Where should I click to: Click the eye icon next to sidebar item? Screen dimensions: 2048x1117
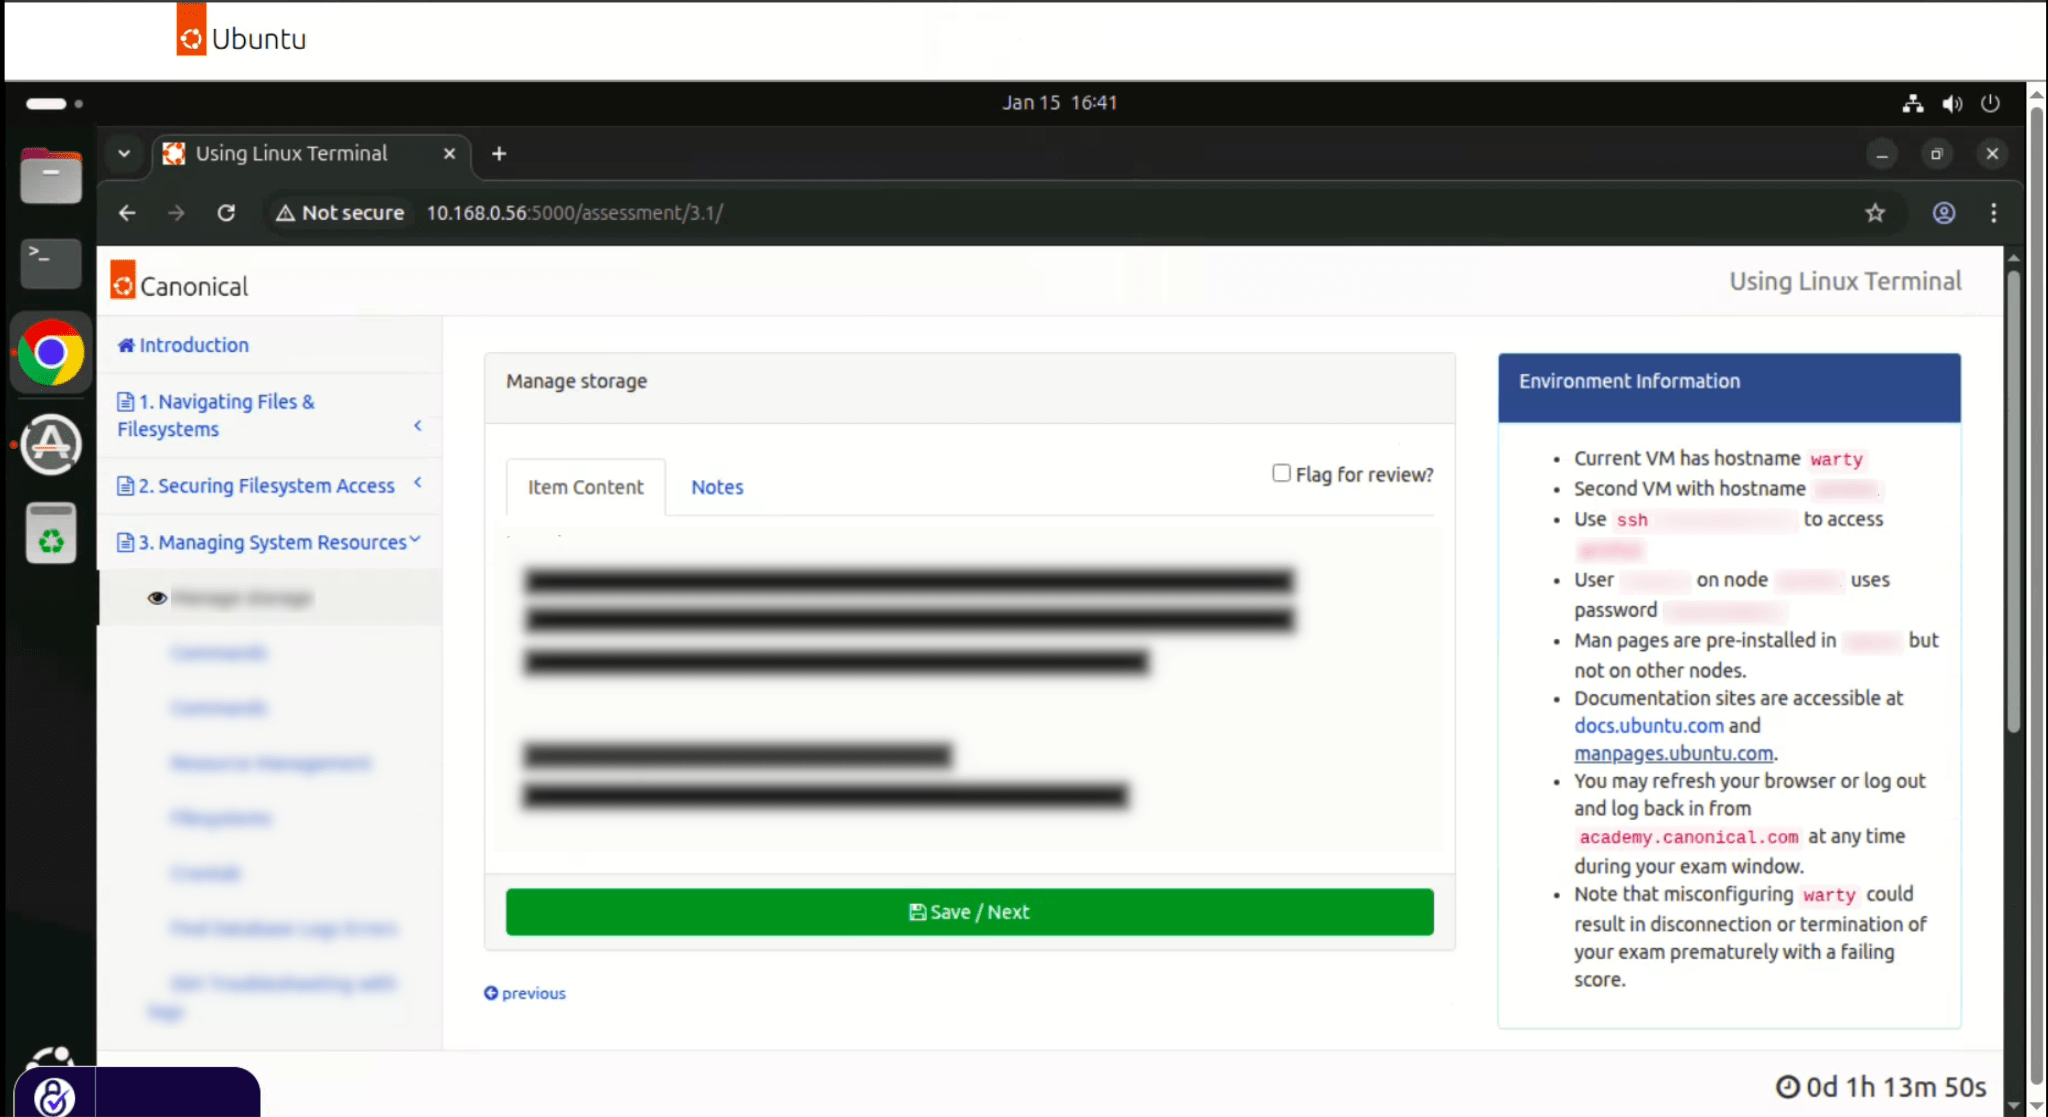[x=157, y=598]
